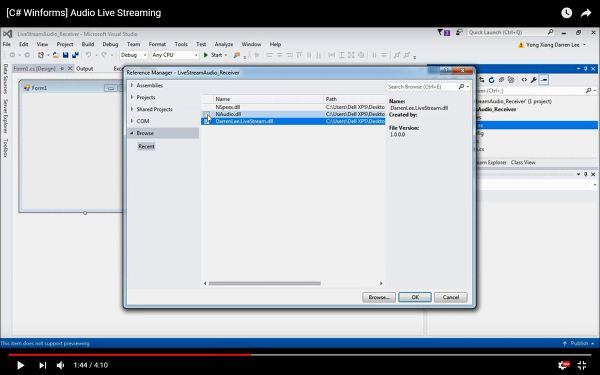Screen dimensions: 600x375
Task: Click the notifications flag icon
Action: pos(443,33)
